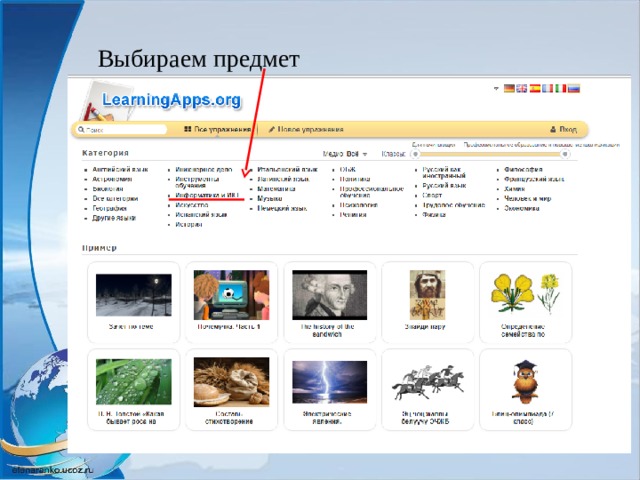Open the Философия category

coord(523,169)
